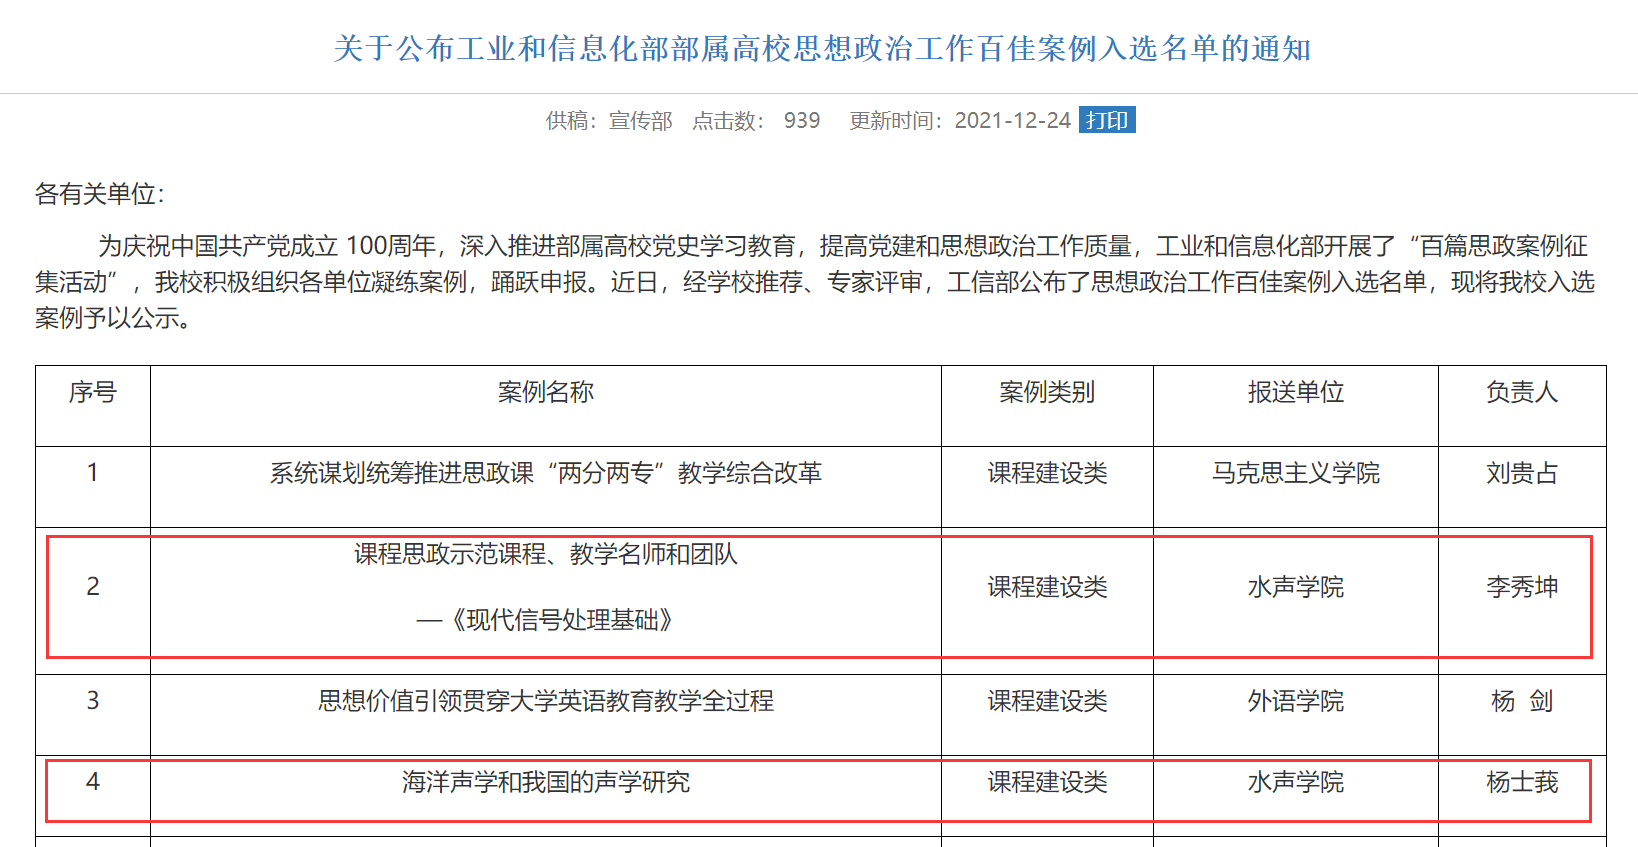Viewport: 1638px width, 847px height.
Task: Click the name 李秀坤 in the table
Action: 1521,587
